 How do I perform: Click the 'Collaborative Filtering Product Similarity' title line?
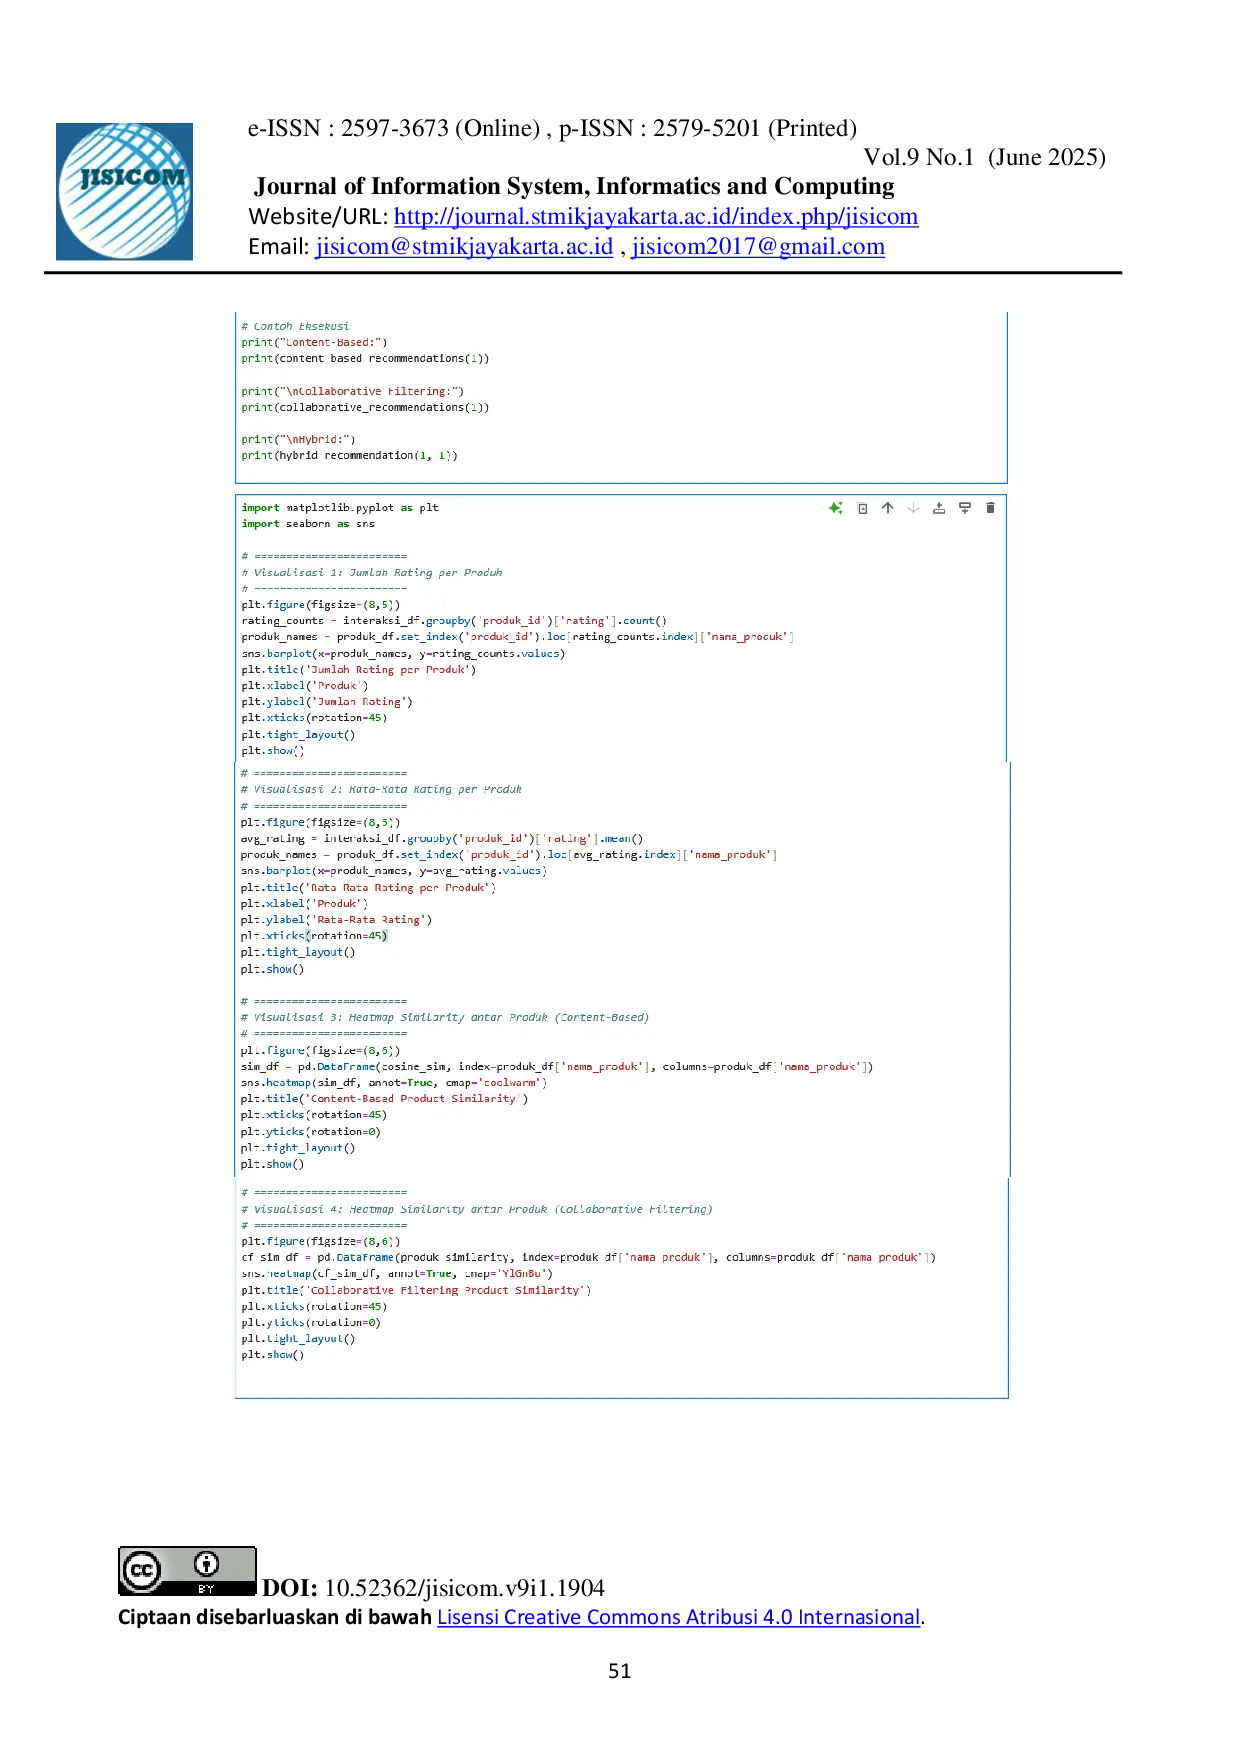(415, 1291)
